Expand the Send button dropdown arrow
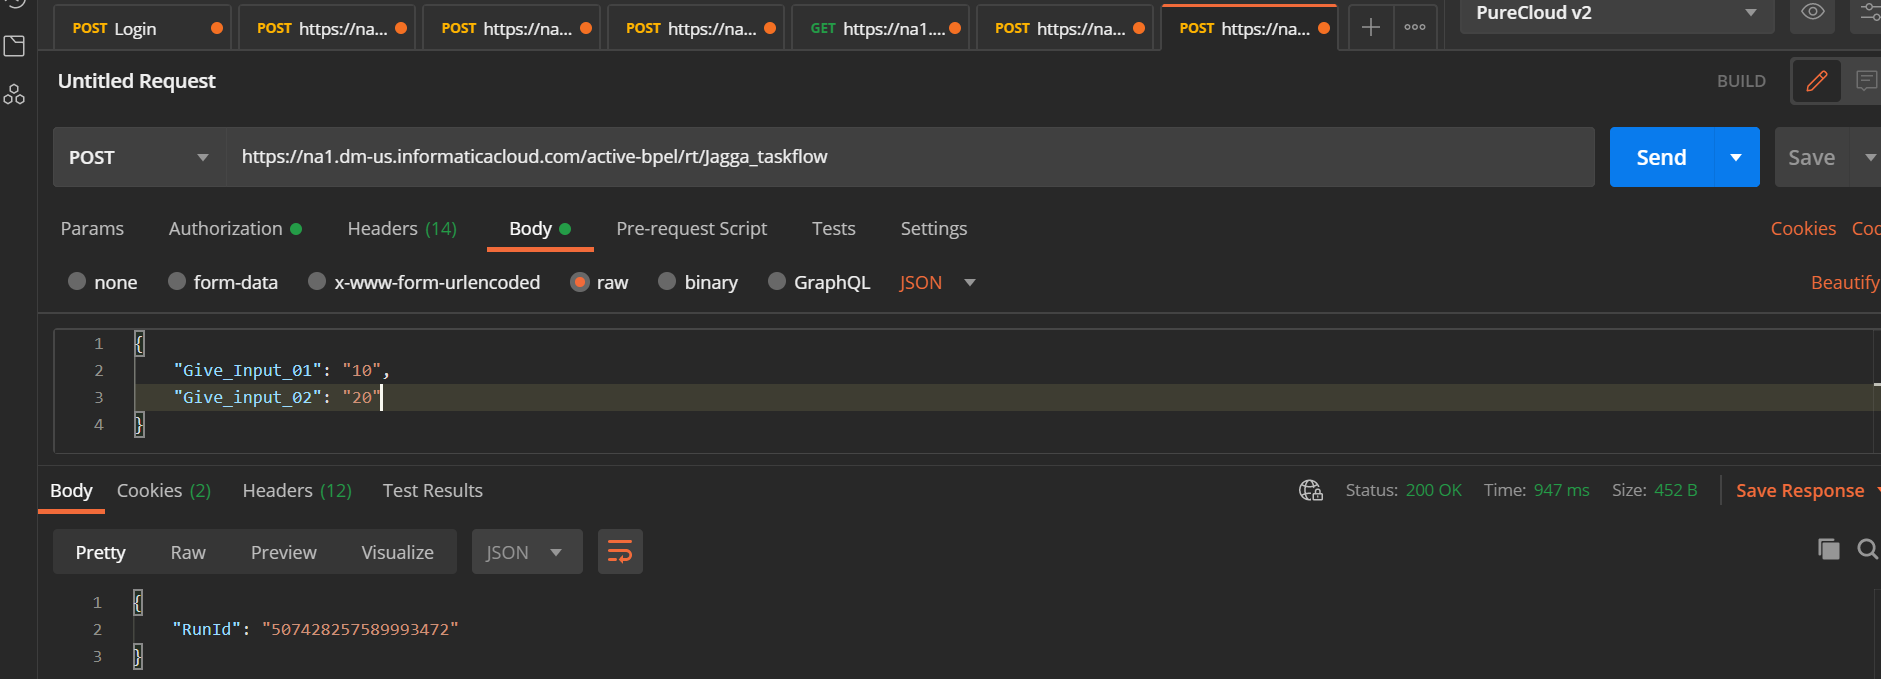Viewport: 1881px width, 679px height. [x=1736, y=157]
